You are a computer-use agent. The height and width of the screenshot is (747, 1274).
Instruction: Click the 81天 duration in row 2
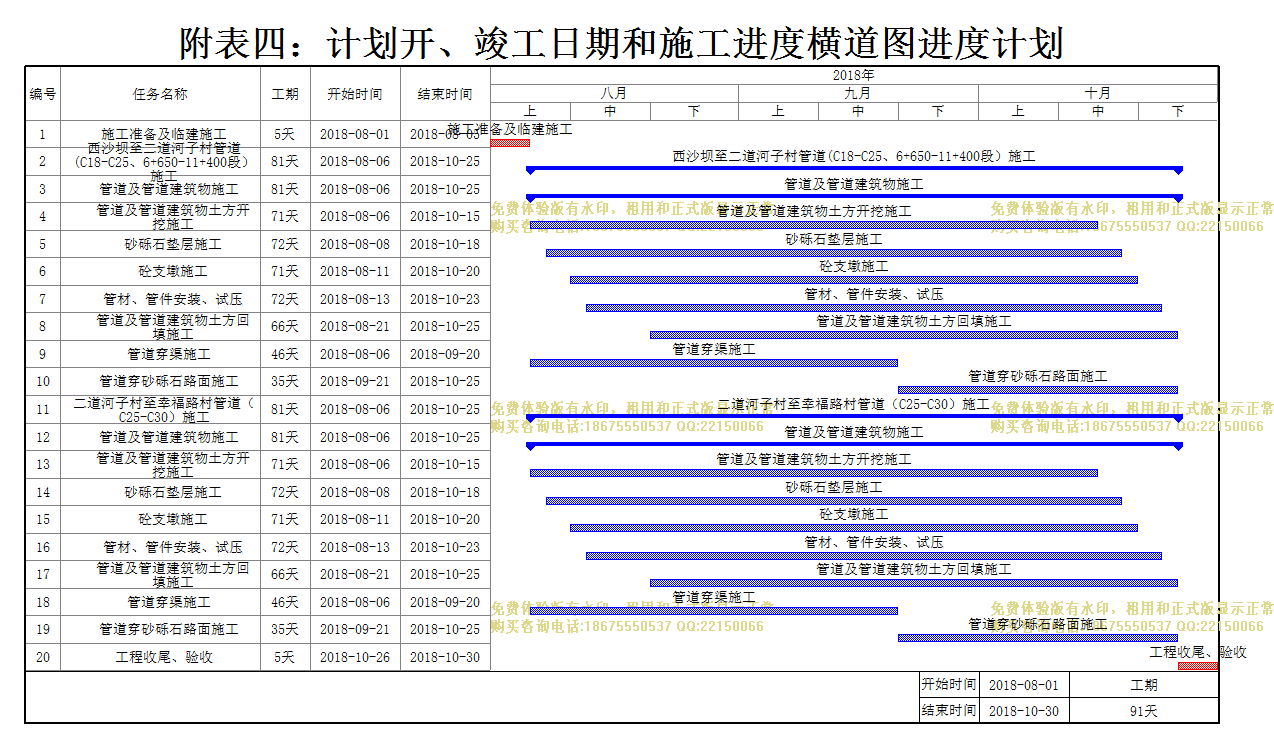click(x=285, y=161)
